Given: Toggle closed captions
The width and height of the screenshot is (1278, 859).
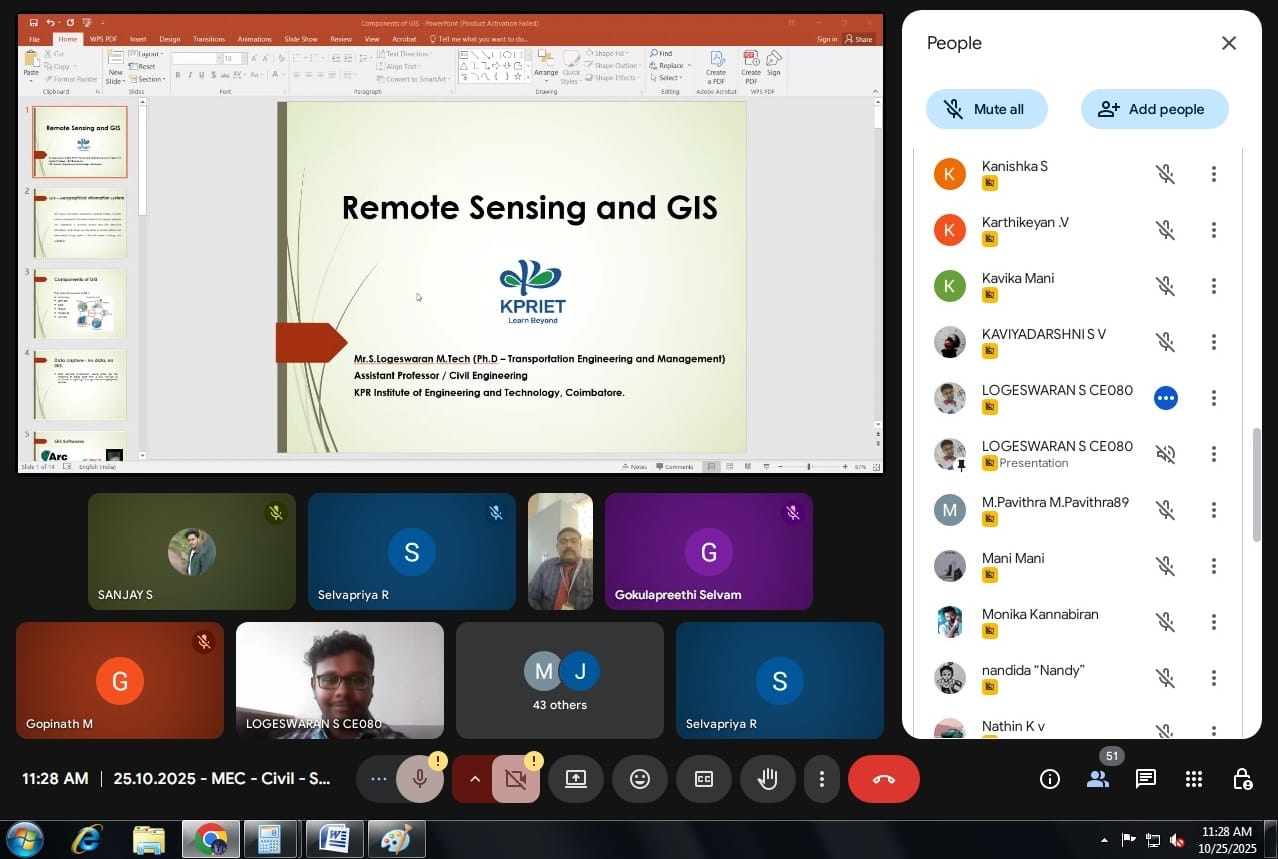Looking at the screenshot, I should tap(704, 779).
